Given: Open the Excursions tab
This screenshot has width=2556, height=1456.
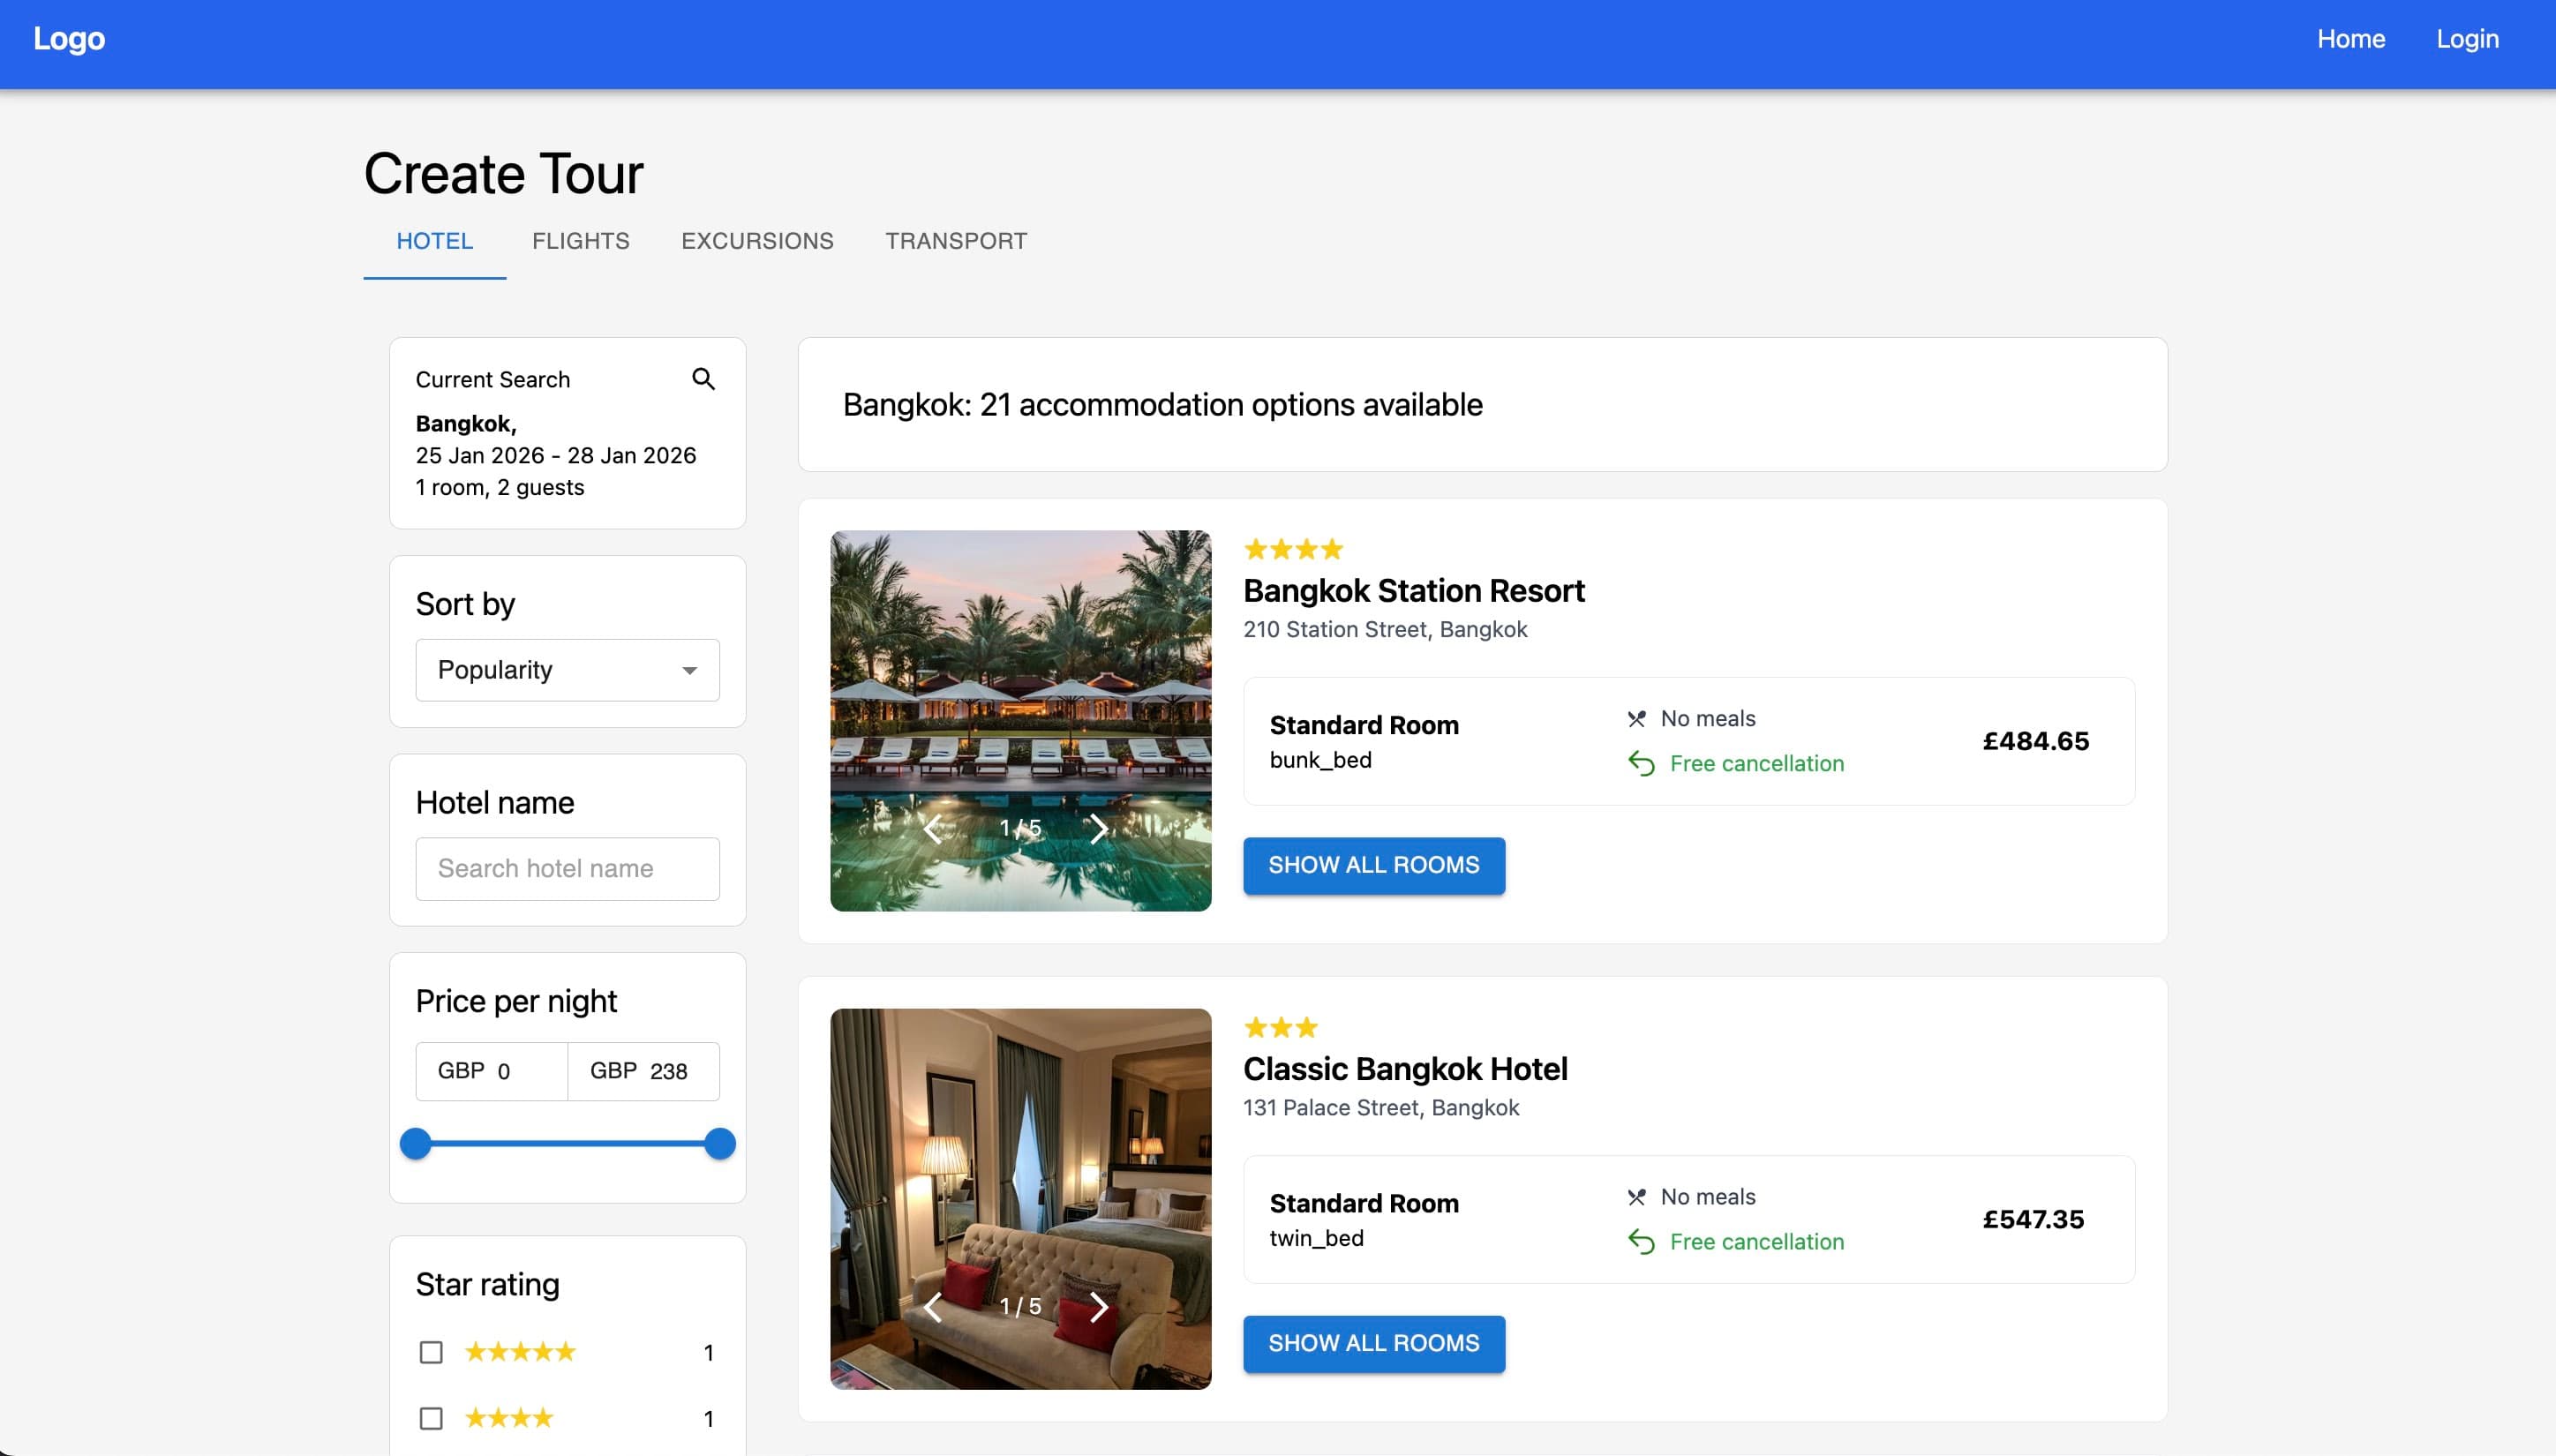Looking at the screenshot, I should tap(757, 241).
